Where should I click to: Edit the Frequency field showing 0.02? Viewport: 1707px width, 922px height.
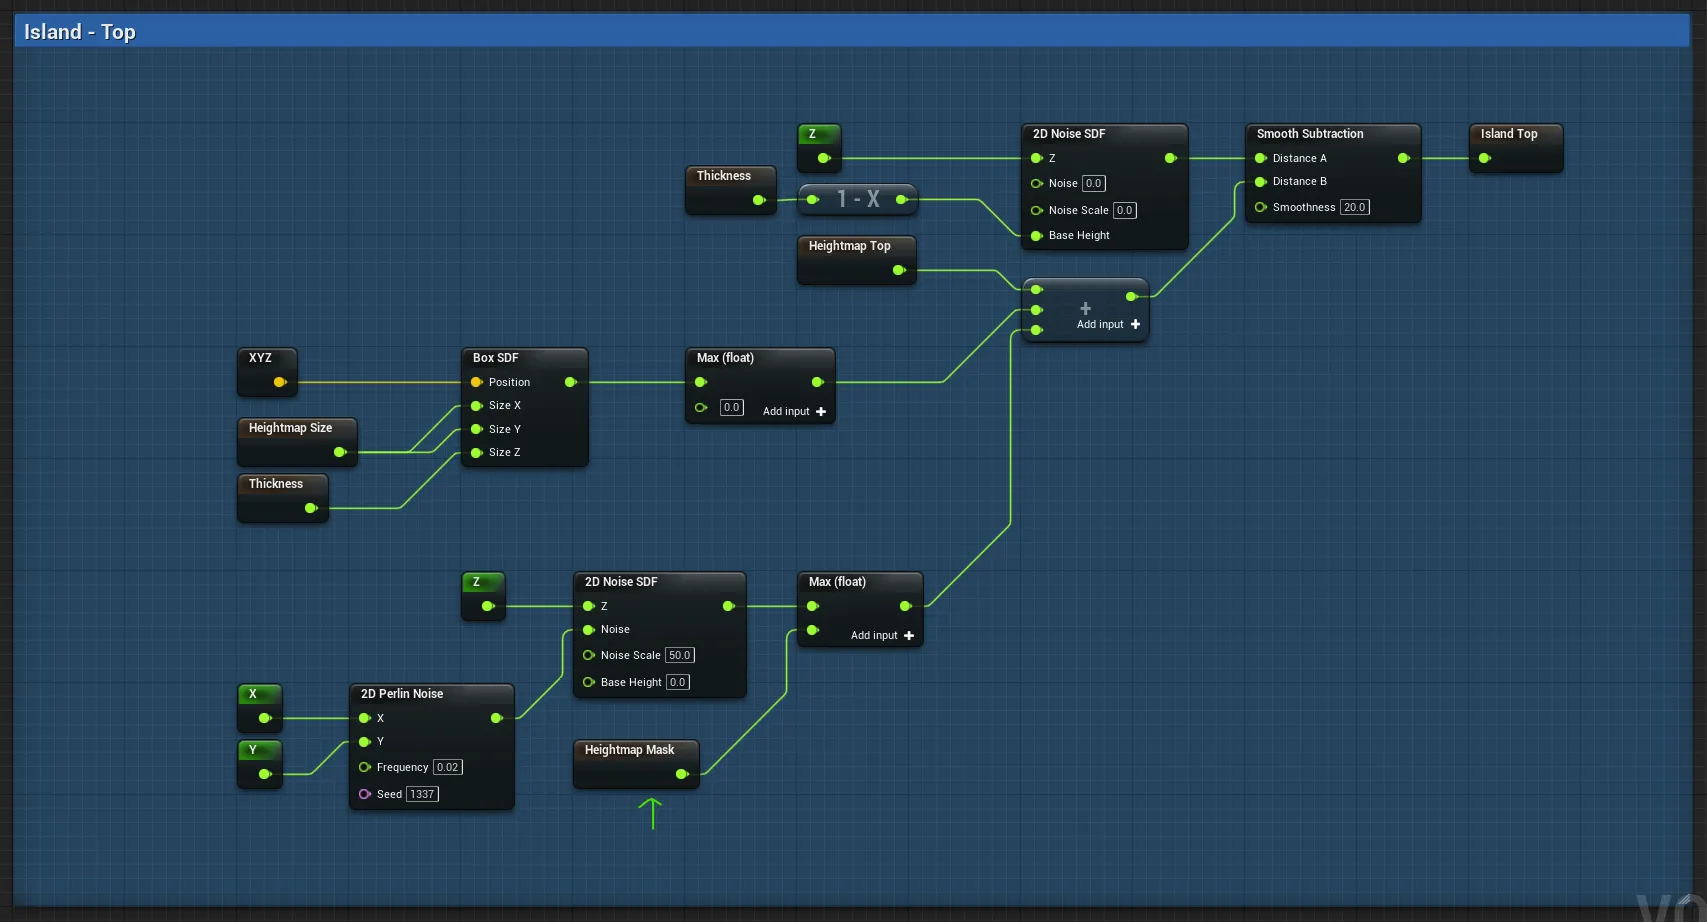447,767
